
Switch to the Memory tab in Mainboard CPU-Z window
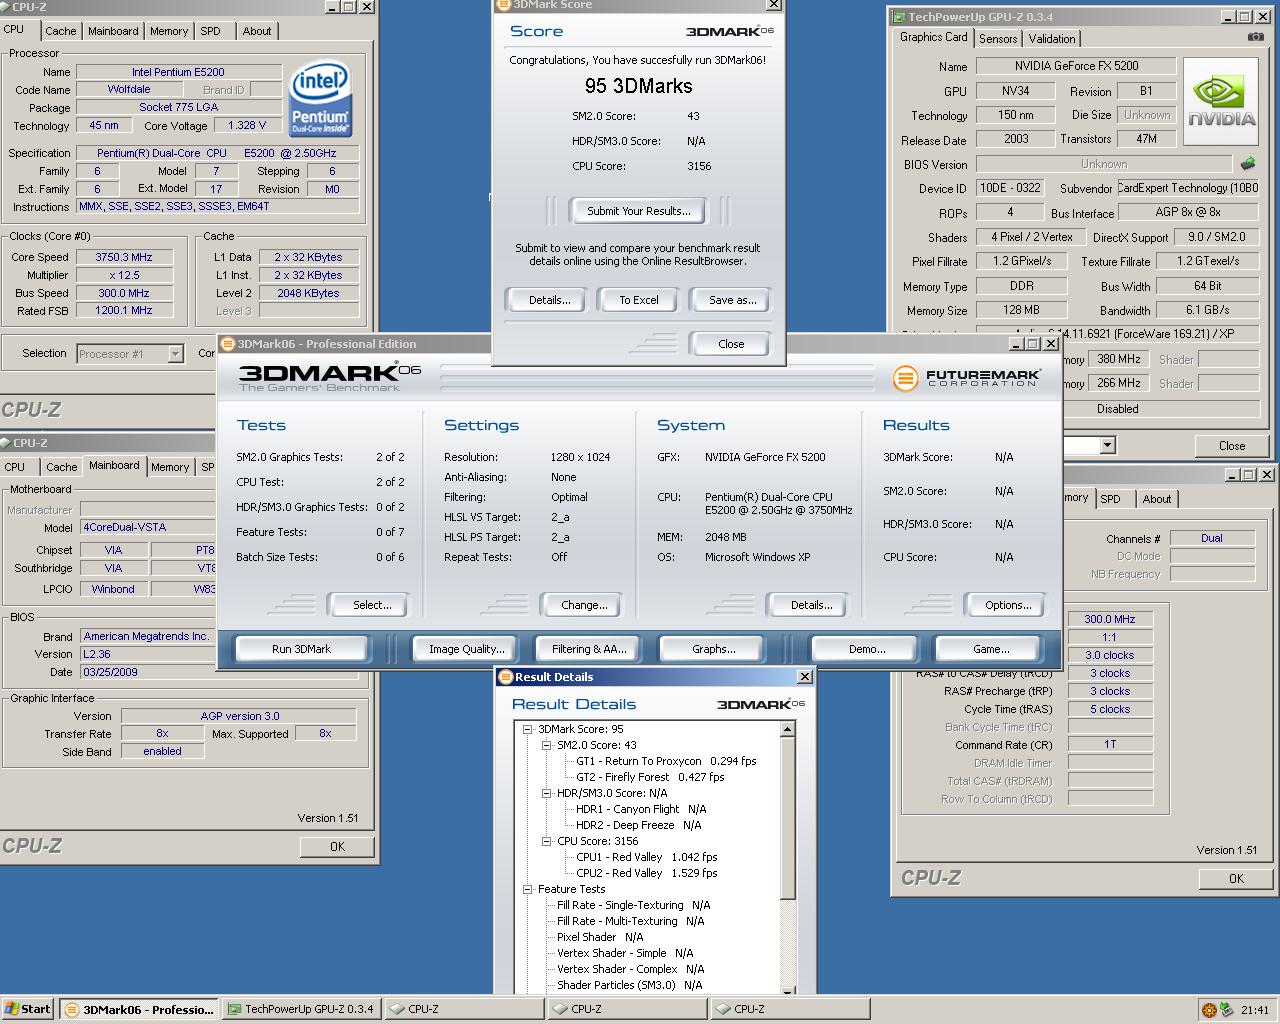pyautogui.click(x=169, y=467)
